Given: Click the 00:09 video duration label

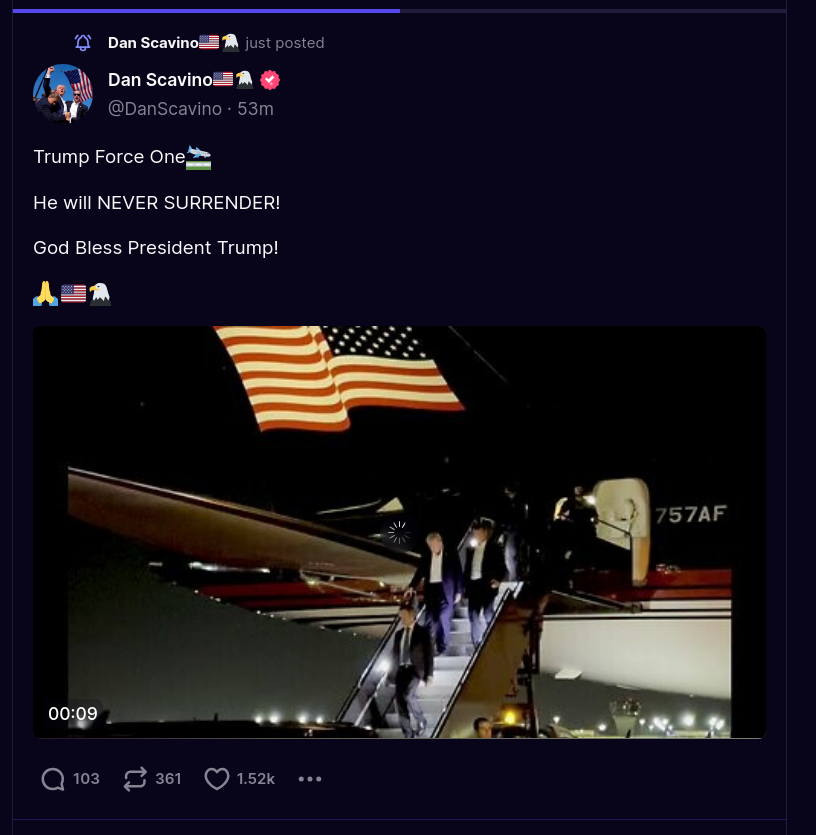Looking at the screenshot, I should tap(73, 714).
